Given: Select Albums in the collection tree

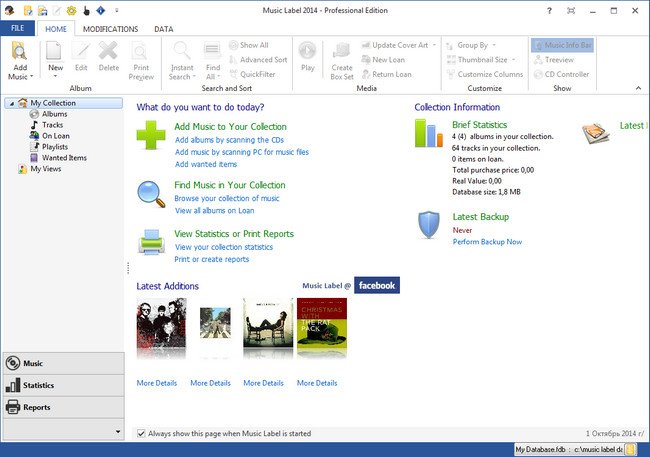Looking at the screenshot, I should 54,114.
